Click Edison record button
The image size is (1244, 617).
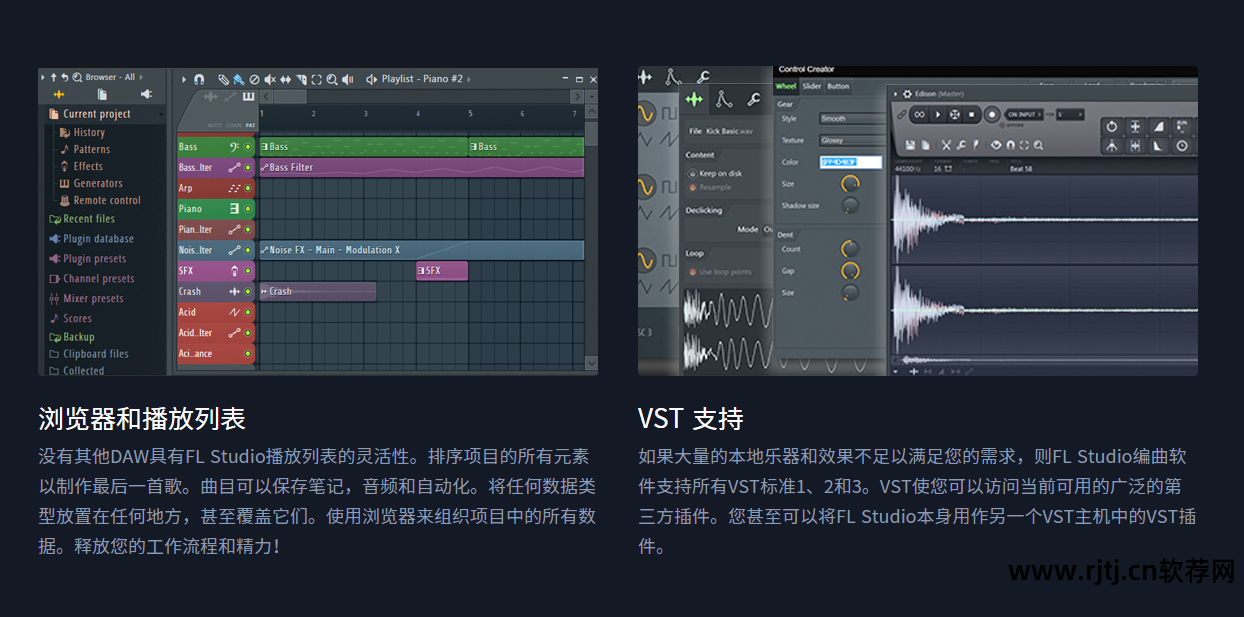(x=992, y=114)
